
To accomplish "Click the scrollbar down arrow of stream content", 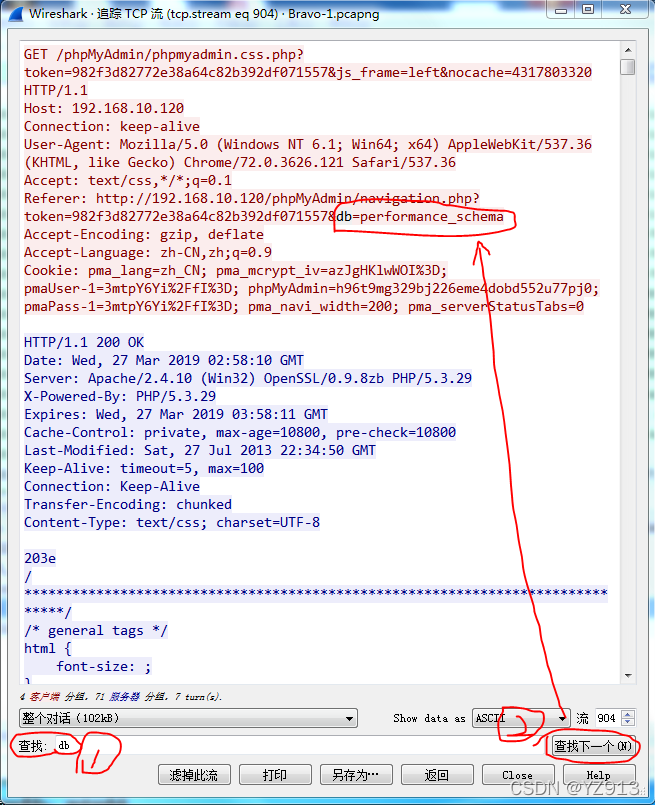I will (x=628, y=676).
